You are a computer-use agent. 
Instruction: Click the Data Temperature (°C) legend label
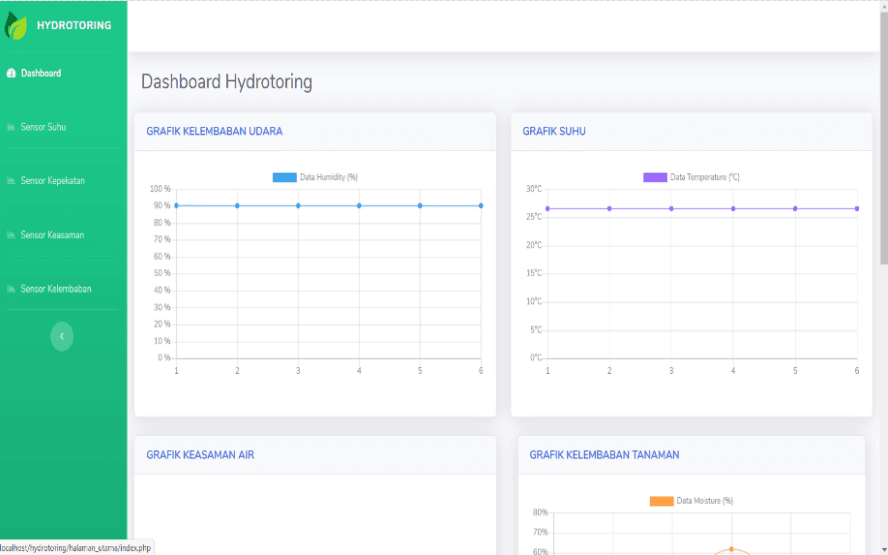pyautogui.click(x=705, y=177)
